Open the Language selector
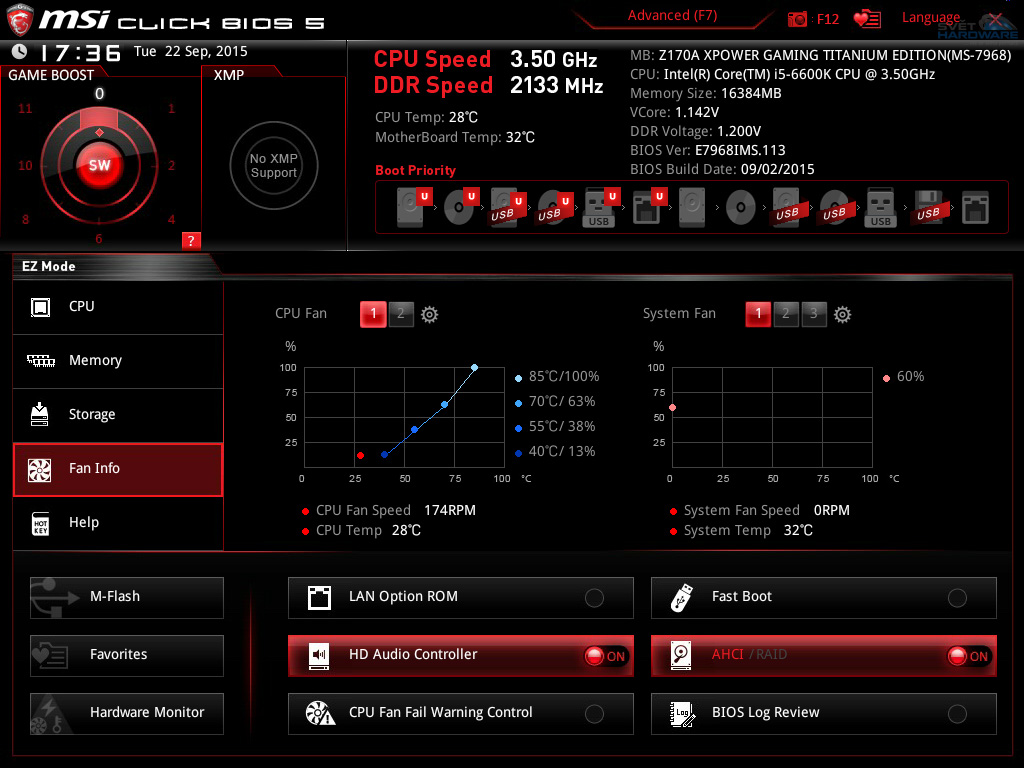1024x768 pixels. coord(932,17)
